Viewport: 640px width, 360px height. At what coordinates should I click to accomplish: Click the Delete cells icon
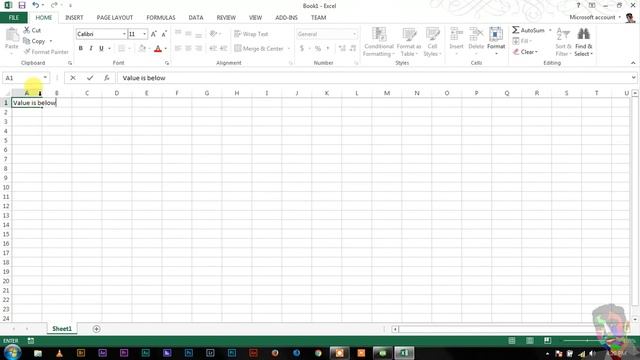[x=476, y=34]
